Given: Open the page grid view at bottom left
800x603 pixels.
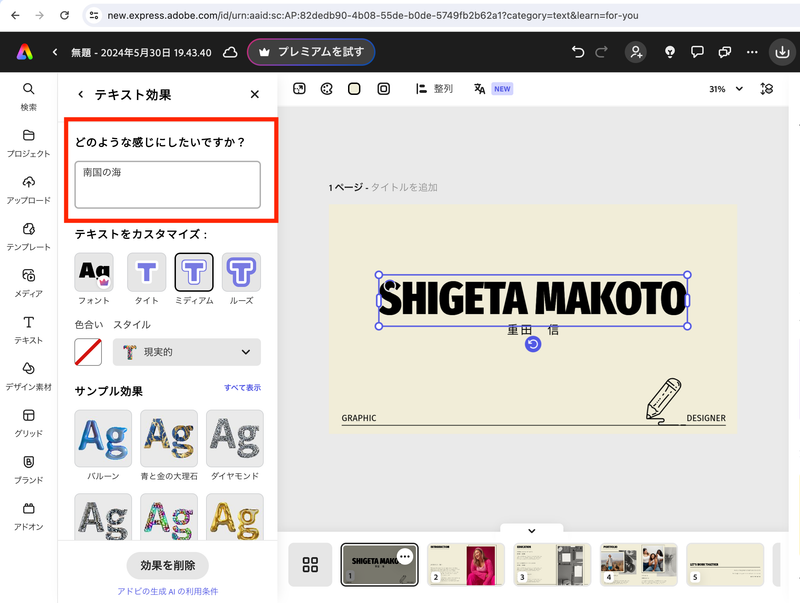Looking at the screenshot, I should (310, 564).
